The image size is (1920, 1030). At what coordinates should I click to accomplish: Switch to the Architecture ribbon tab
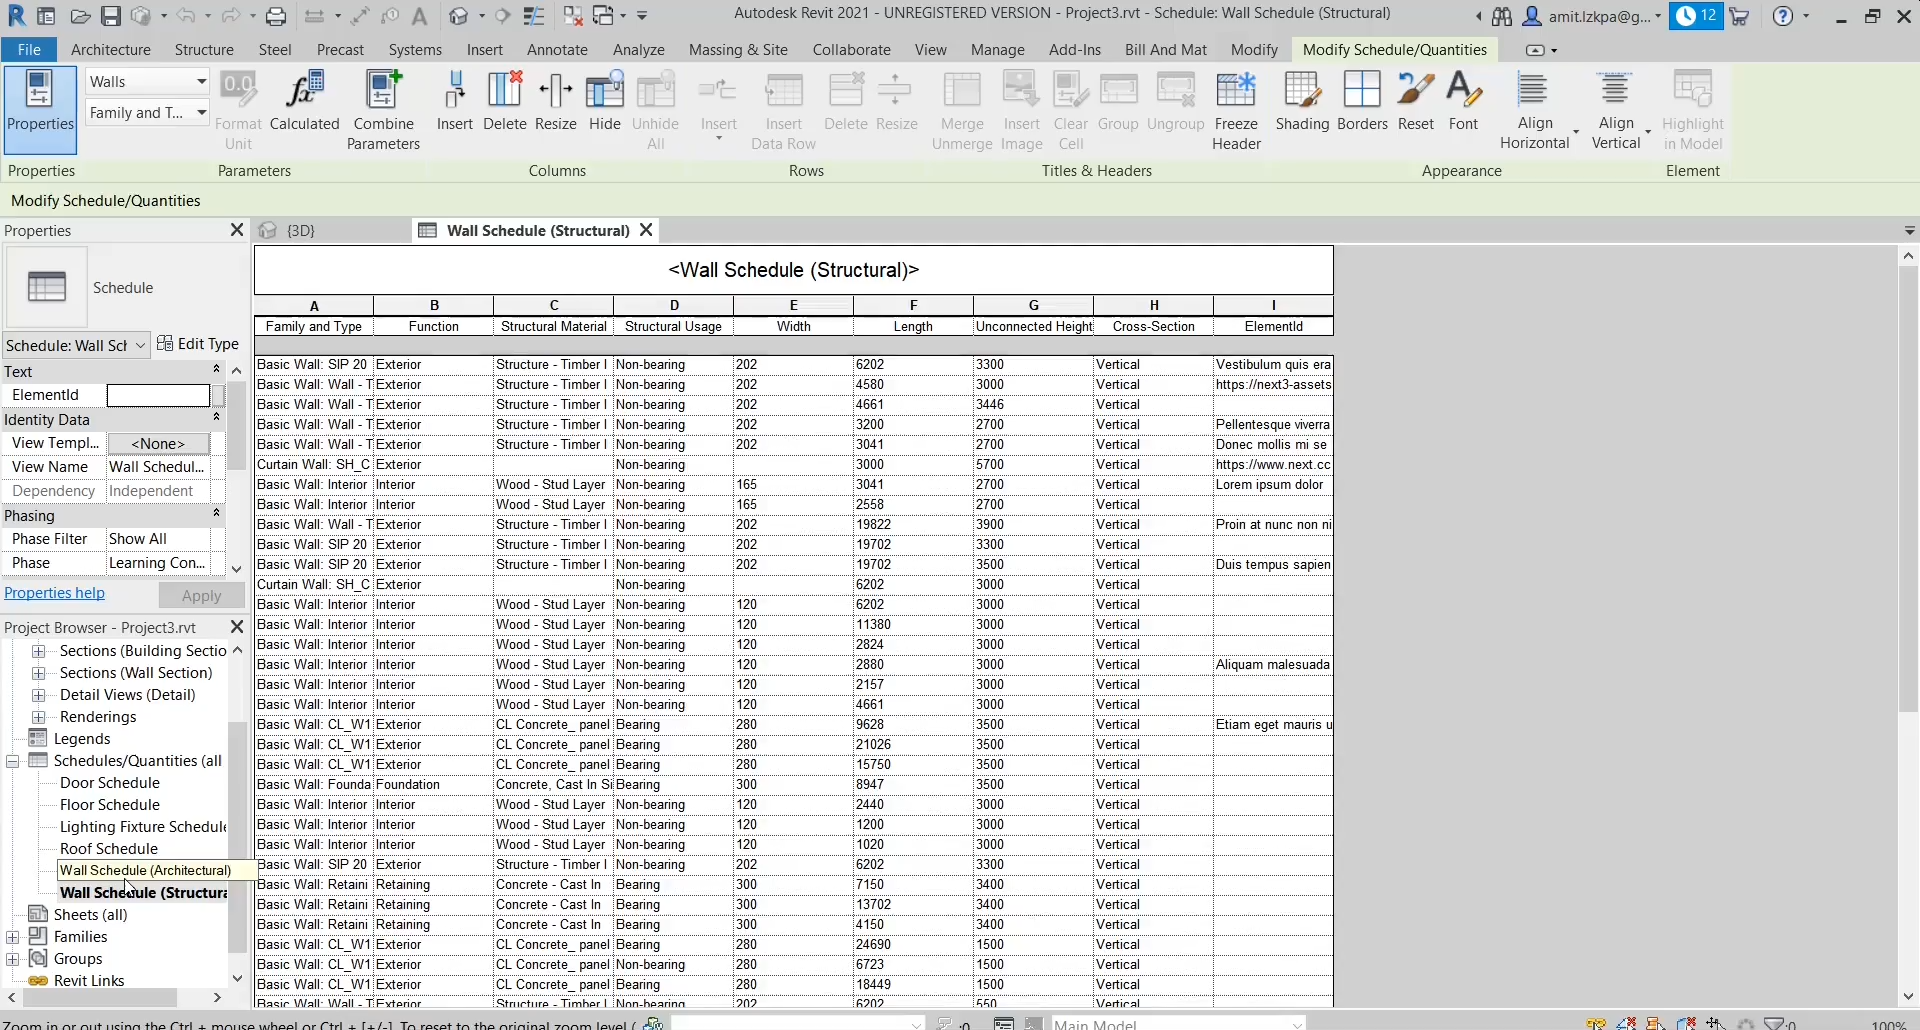(111, 50)
